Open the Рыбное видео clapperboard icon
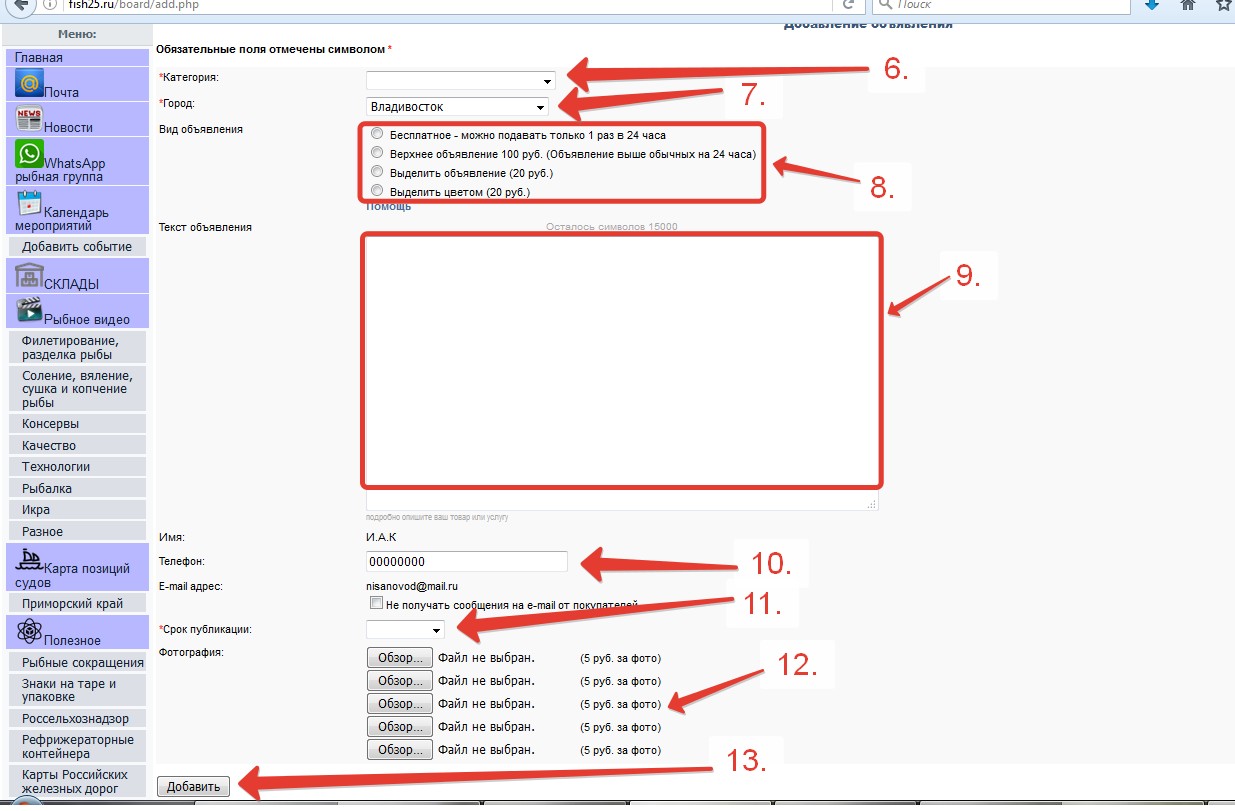This screenshot has height=811, width=1235. 29,310
